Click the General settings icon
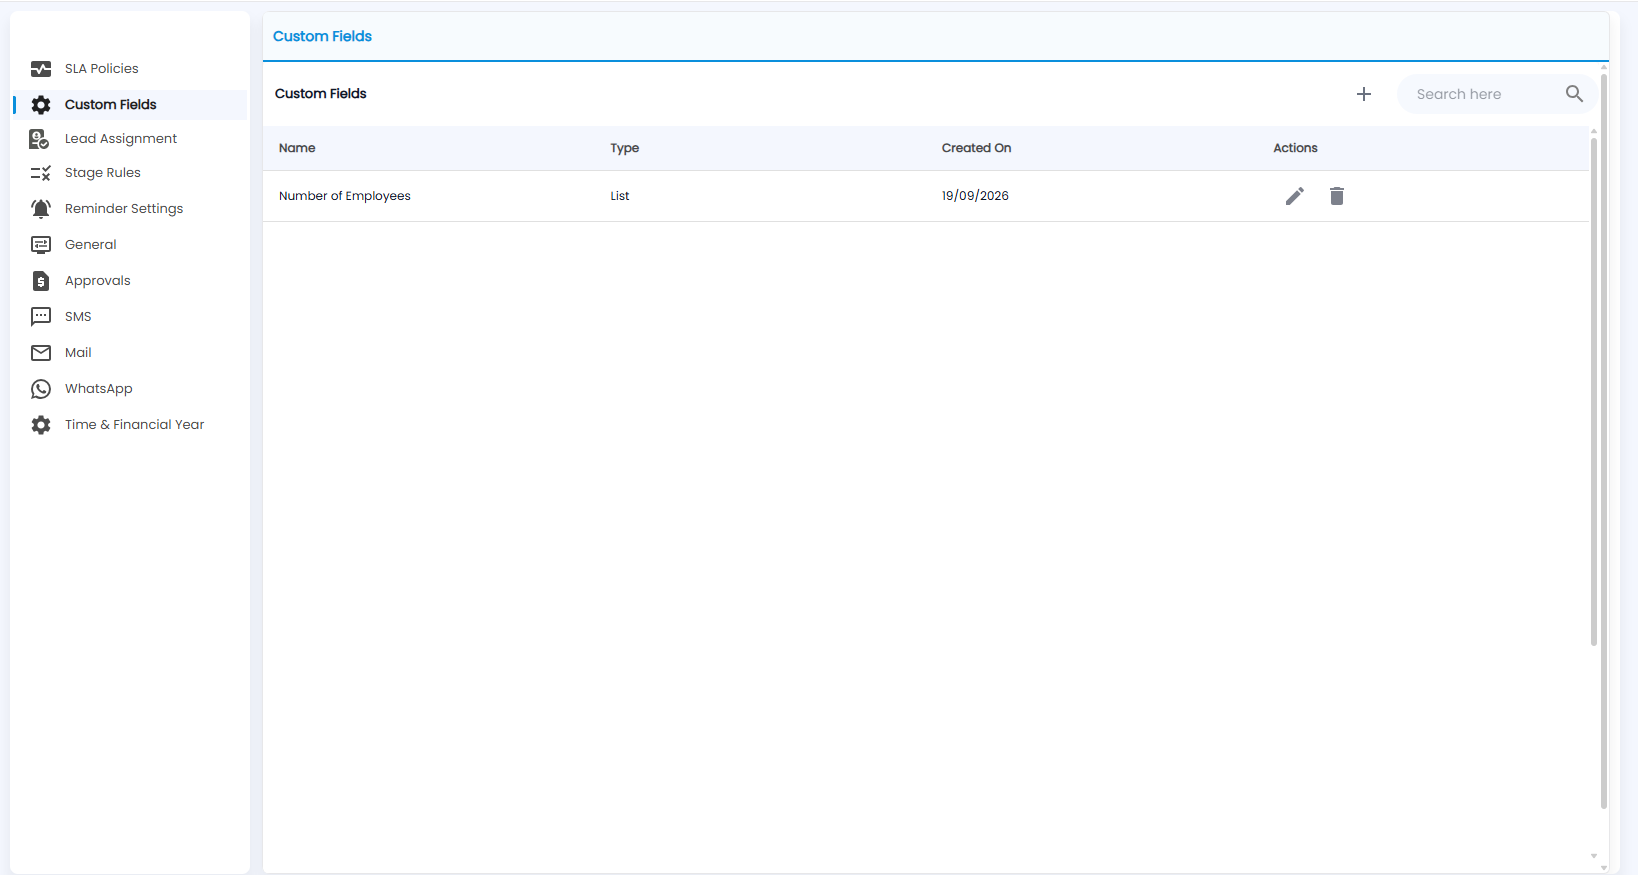1638x875 pixels. pos(41,245)
